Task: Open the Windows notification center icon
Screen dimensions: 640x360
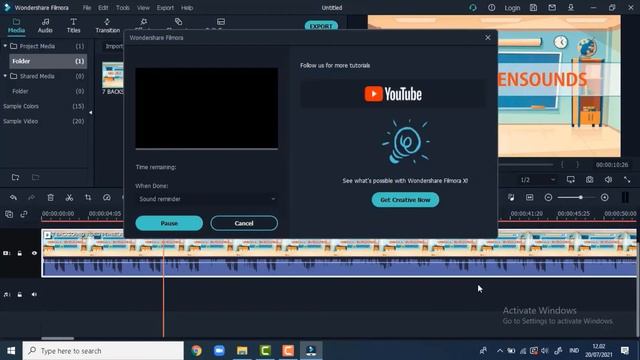Action: click(625, 351)
